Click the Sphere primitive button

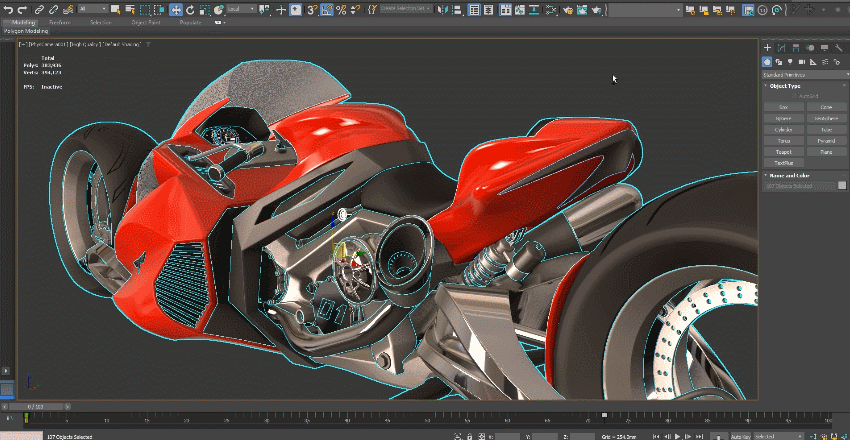[x=784, y=118]
